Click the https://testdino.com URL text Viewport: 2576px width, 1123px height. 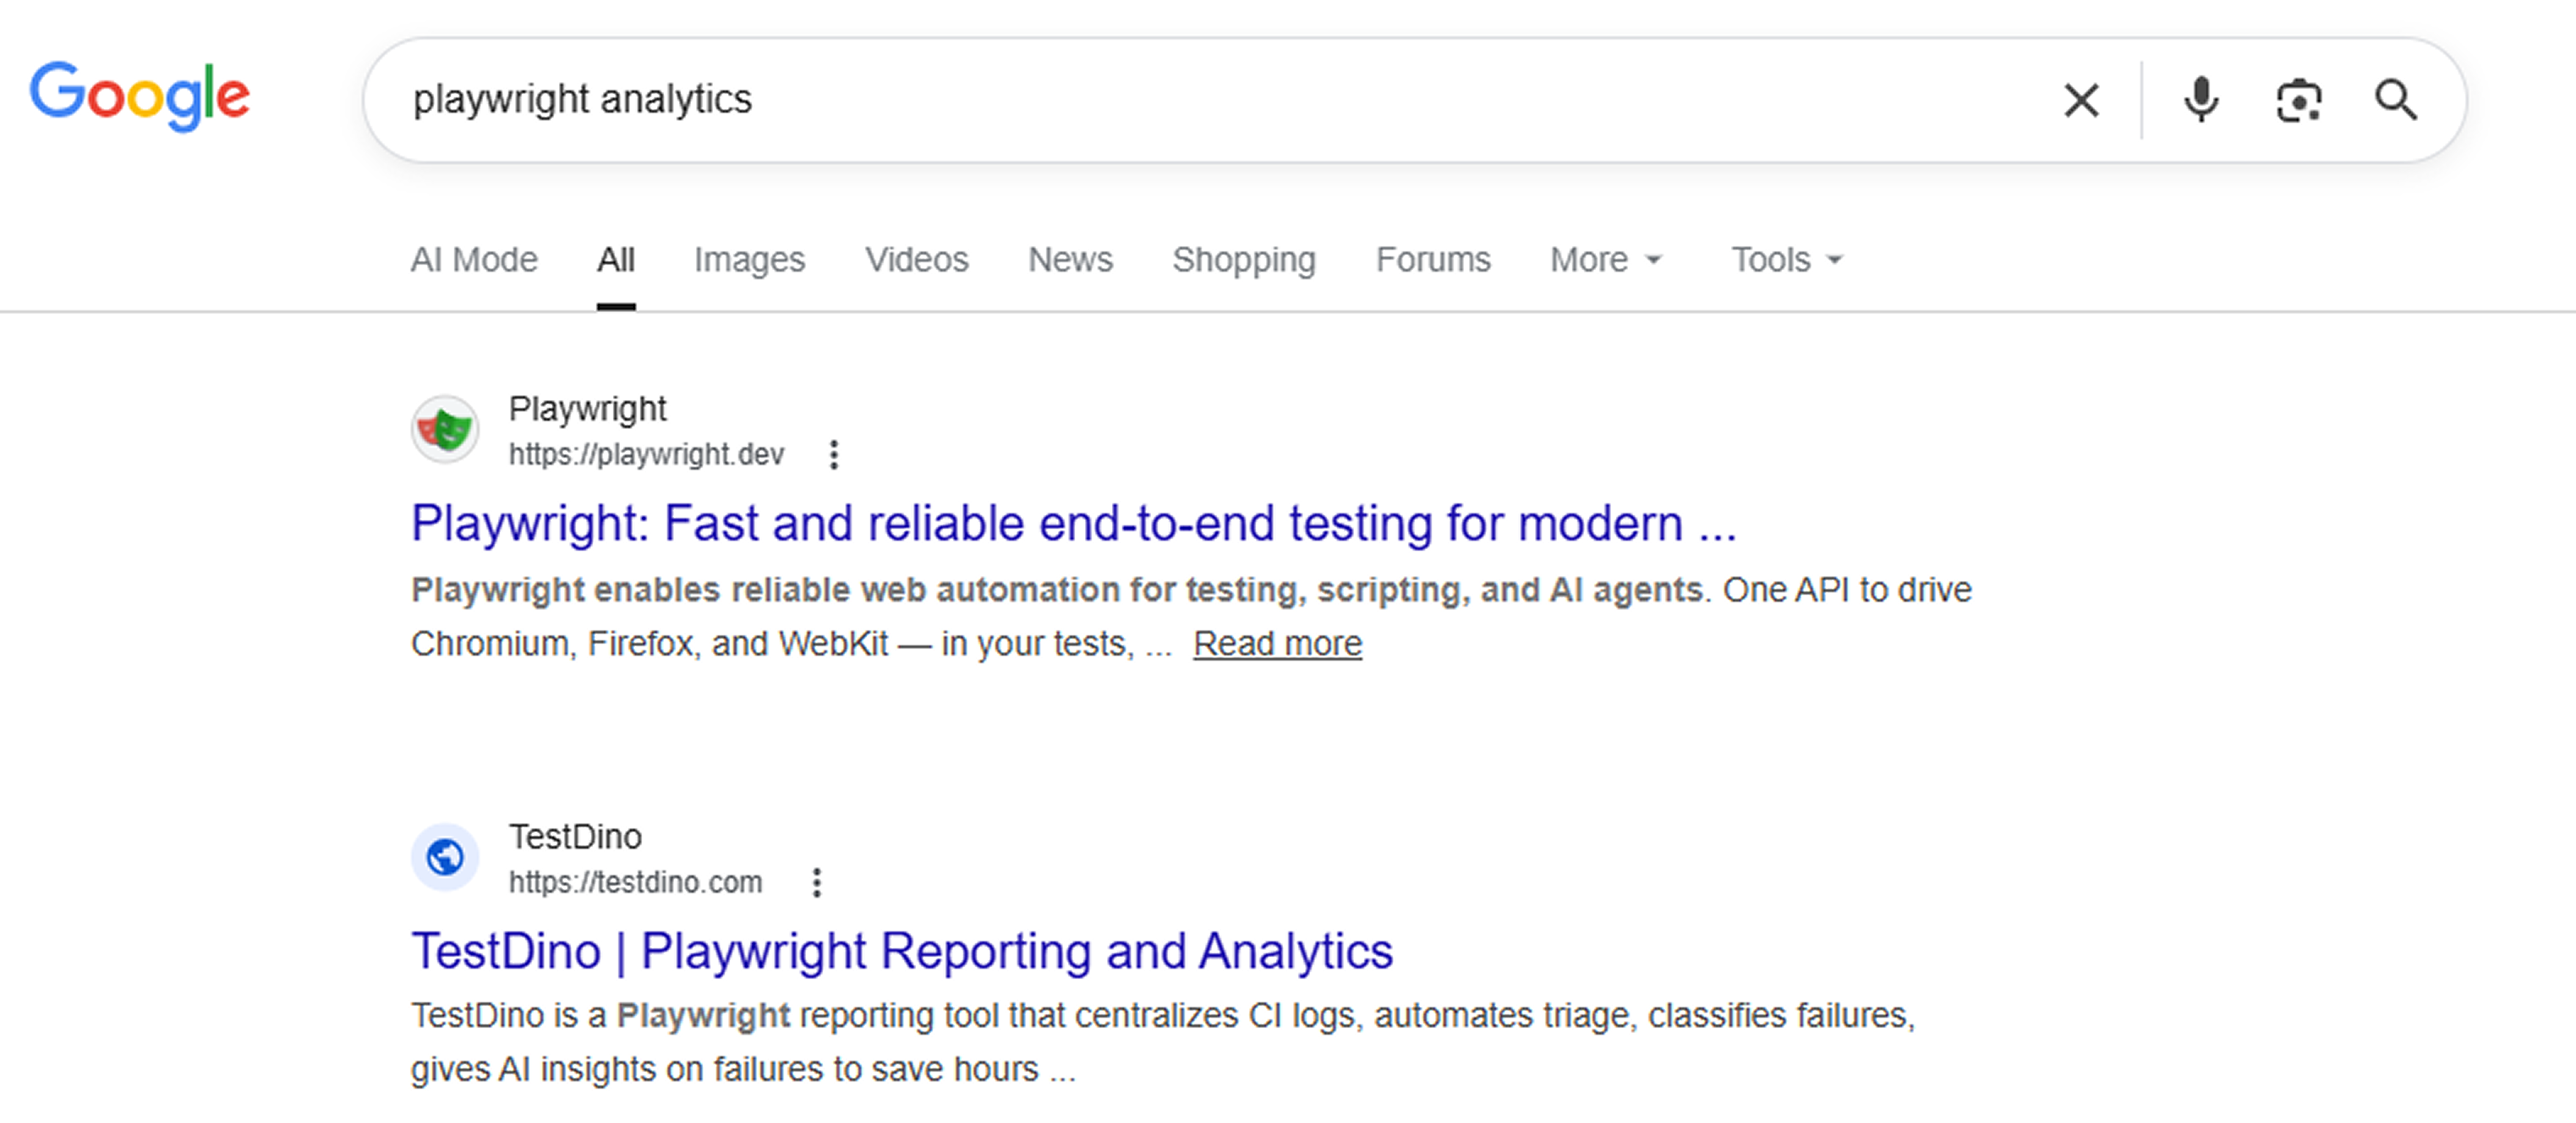click(x=635, y=882)
